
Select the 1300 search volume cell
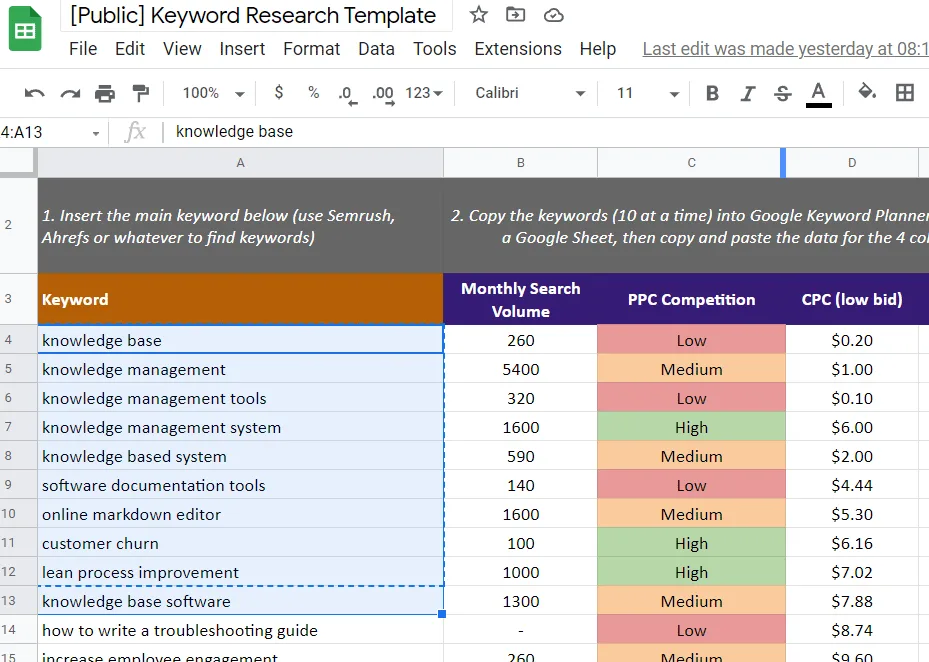pos(521,601)
